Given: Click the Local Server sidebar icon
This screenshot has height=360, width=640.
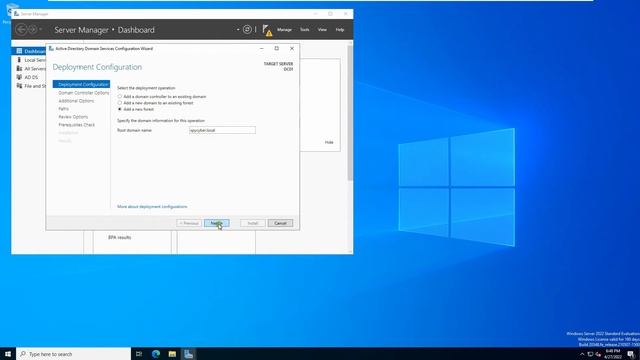Looking at the screenshot, I should pyautogui.click(x=19, y=60).
